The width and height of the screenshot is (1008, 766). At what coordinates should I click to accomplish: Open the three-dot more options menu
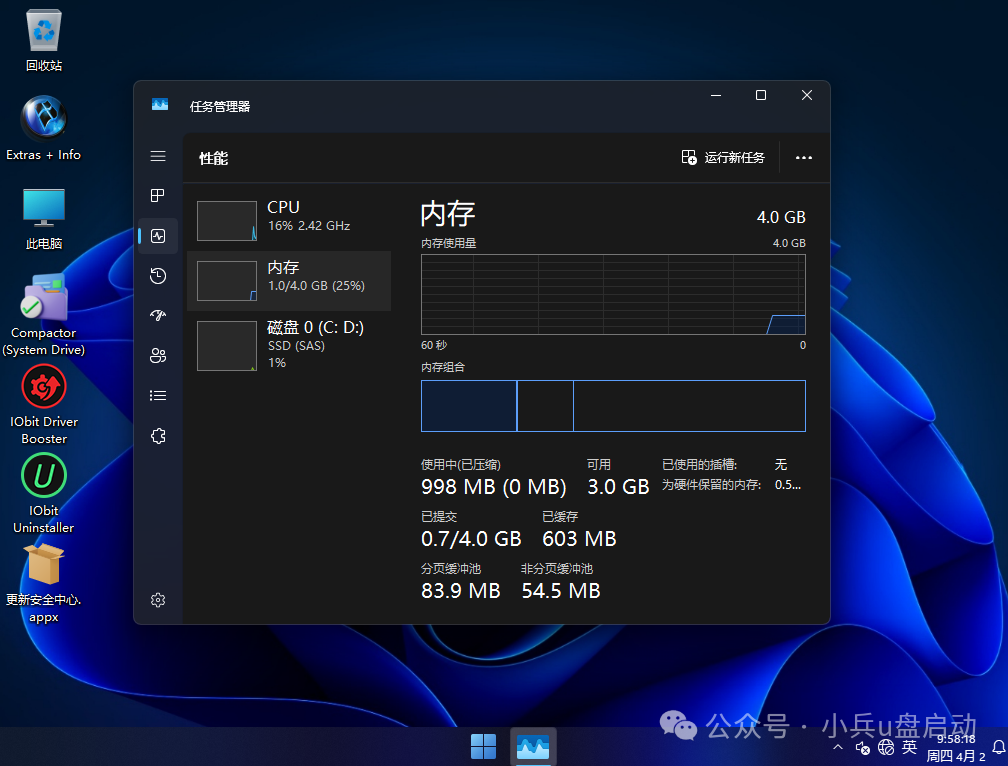(x=803, y=158)
